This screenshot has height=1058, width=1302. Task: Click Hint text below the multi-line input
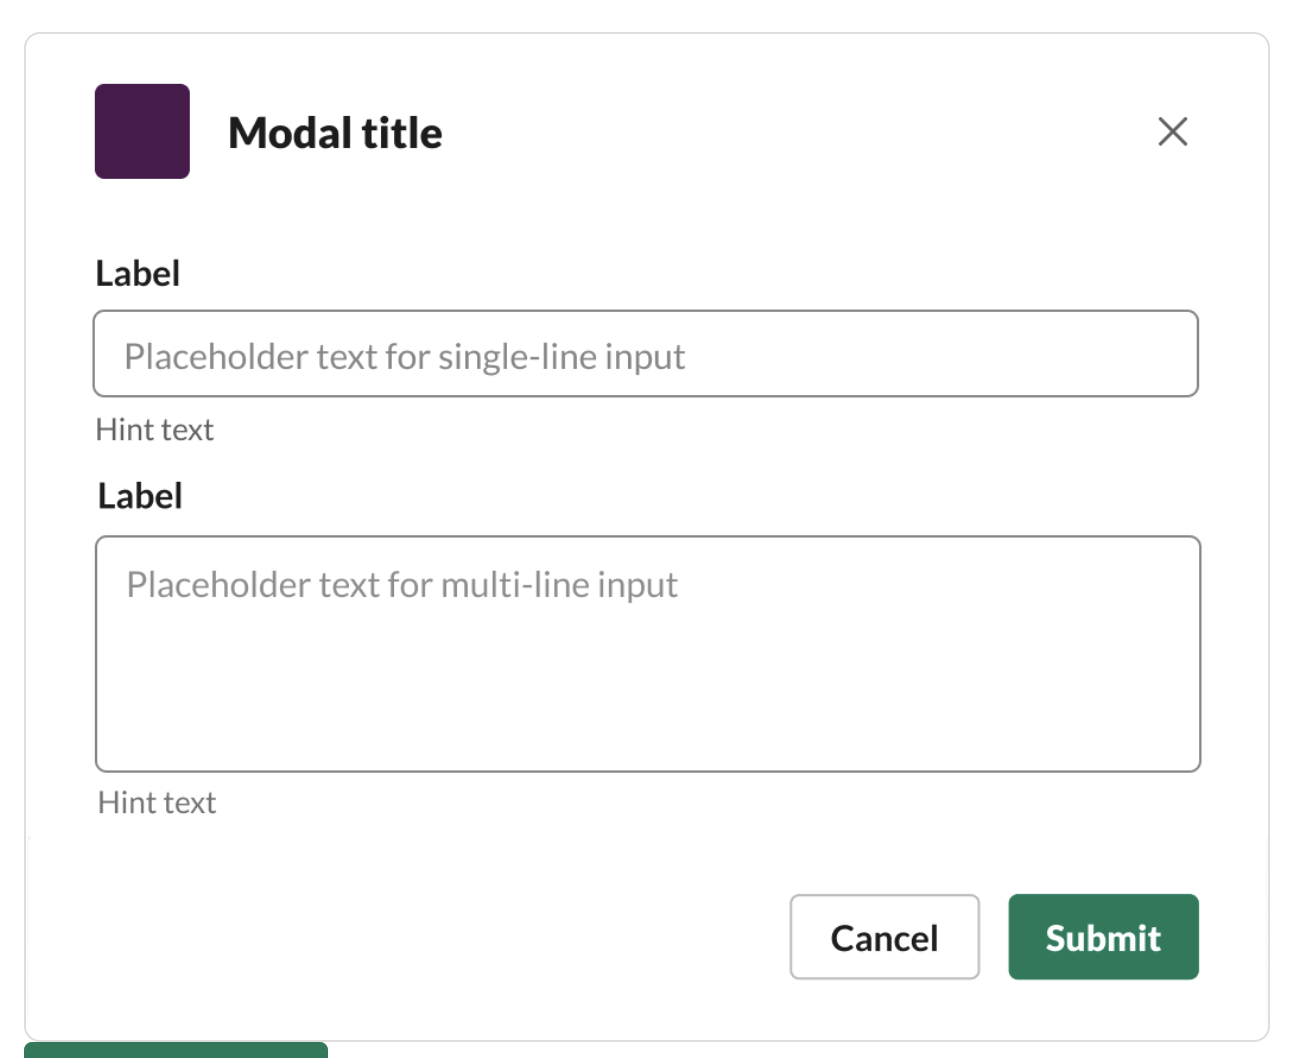click(157, 803)
